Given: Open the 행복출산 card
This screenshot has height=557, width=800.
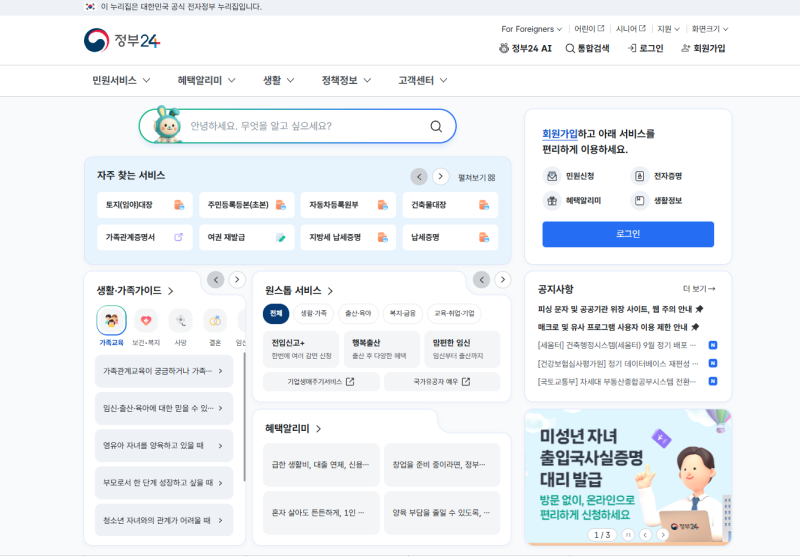Looking at the screenshot, I should click(382, 349).
